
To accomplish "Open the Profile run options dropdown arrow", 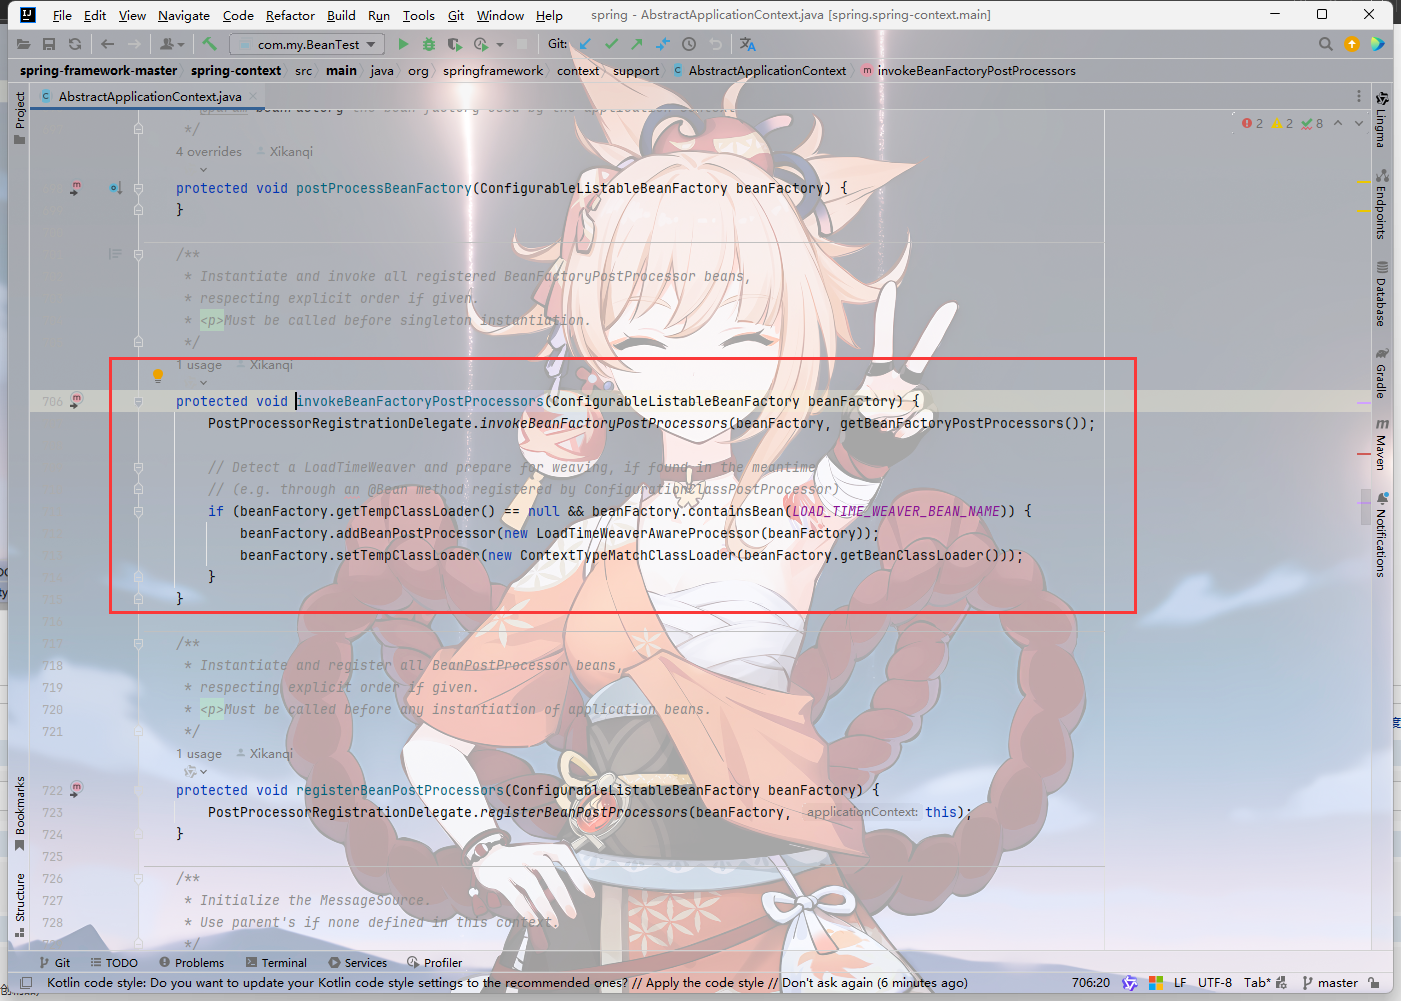I will click(500, 45).
